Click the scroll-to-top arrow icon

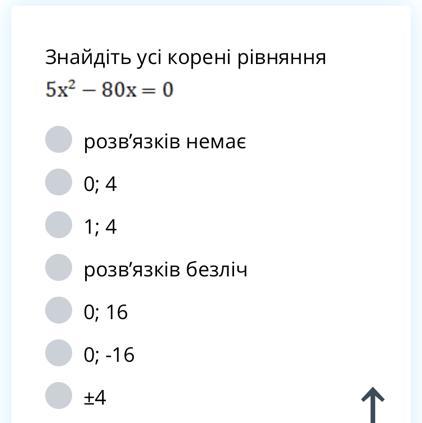(373, 405)
